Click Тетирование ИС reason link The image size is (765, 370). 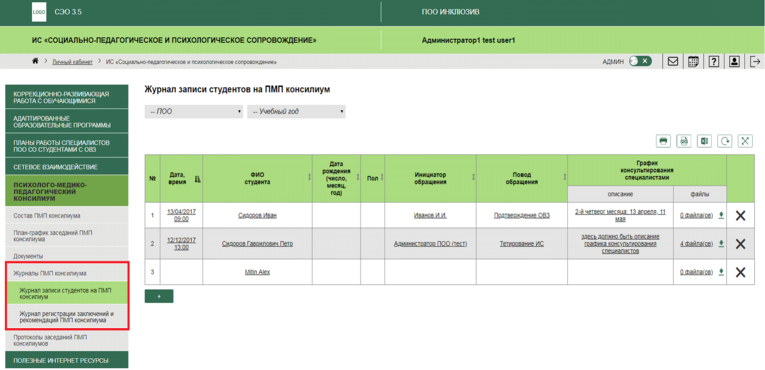click(522, 244)
